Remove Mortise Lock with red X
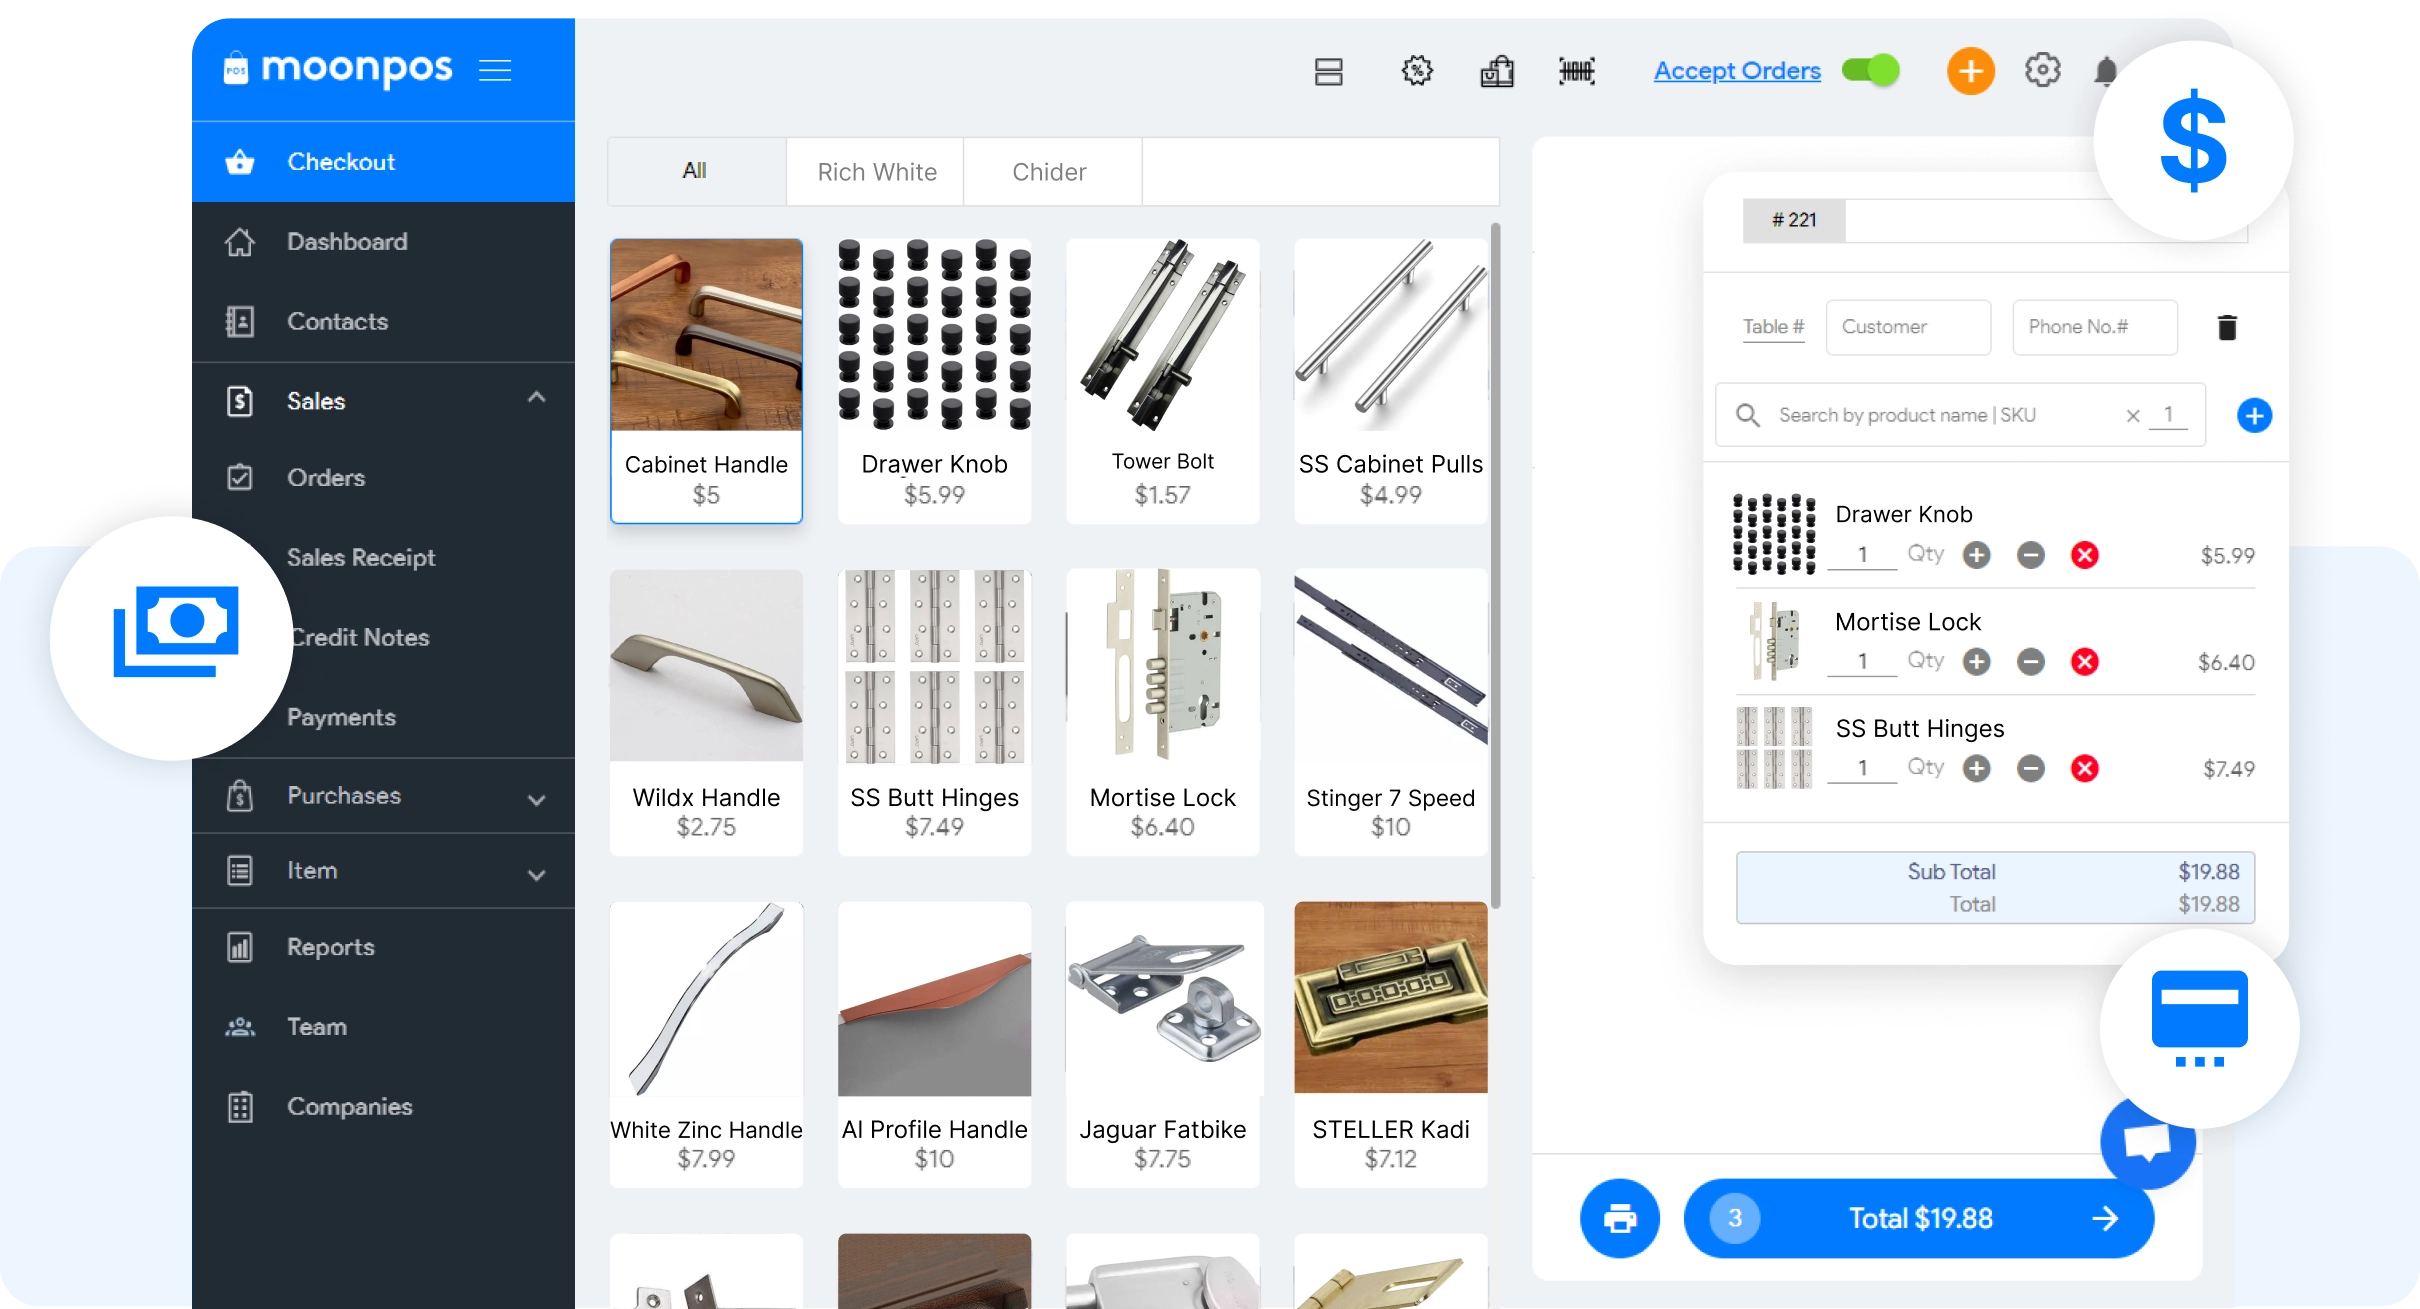 point(2084,662)
